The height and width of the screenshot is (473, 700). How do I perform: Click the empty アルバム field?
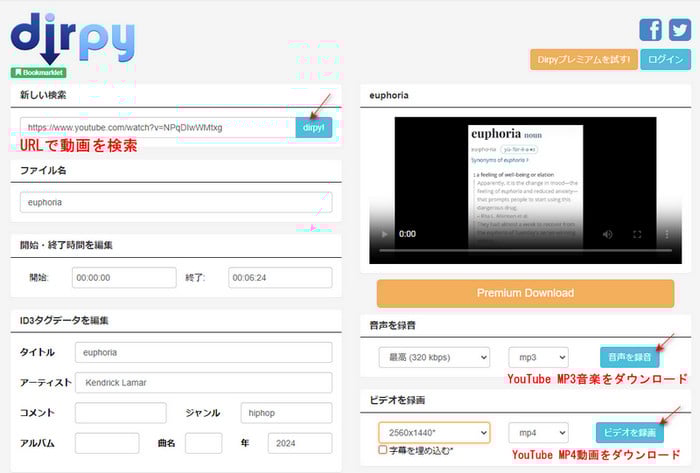(x=107, y=443)
